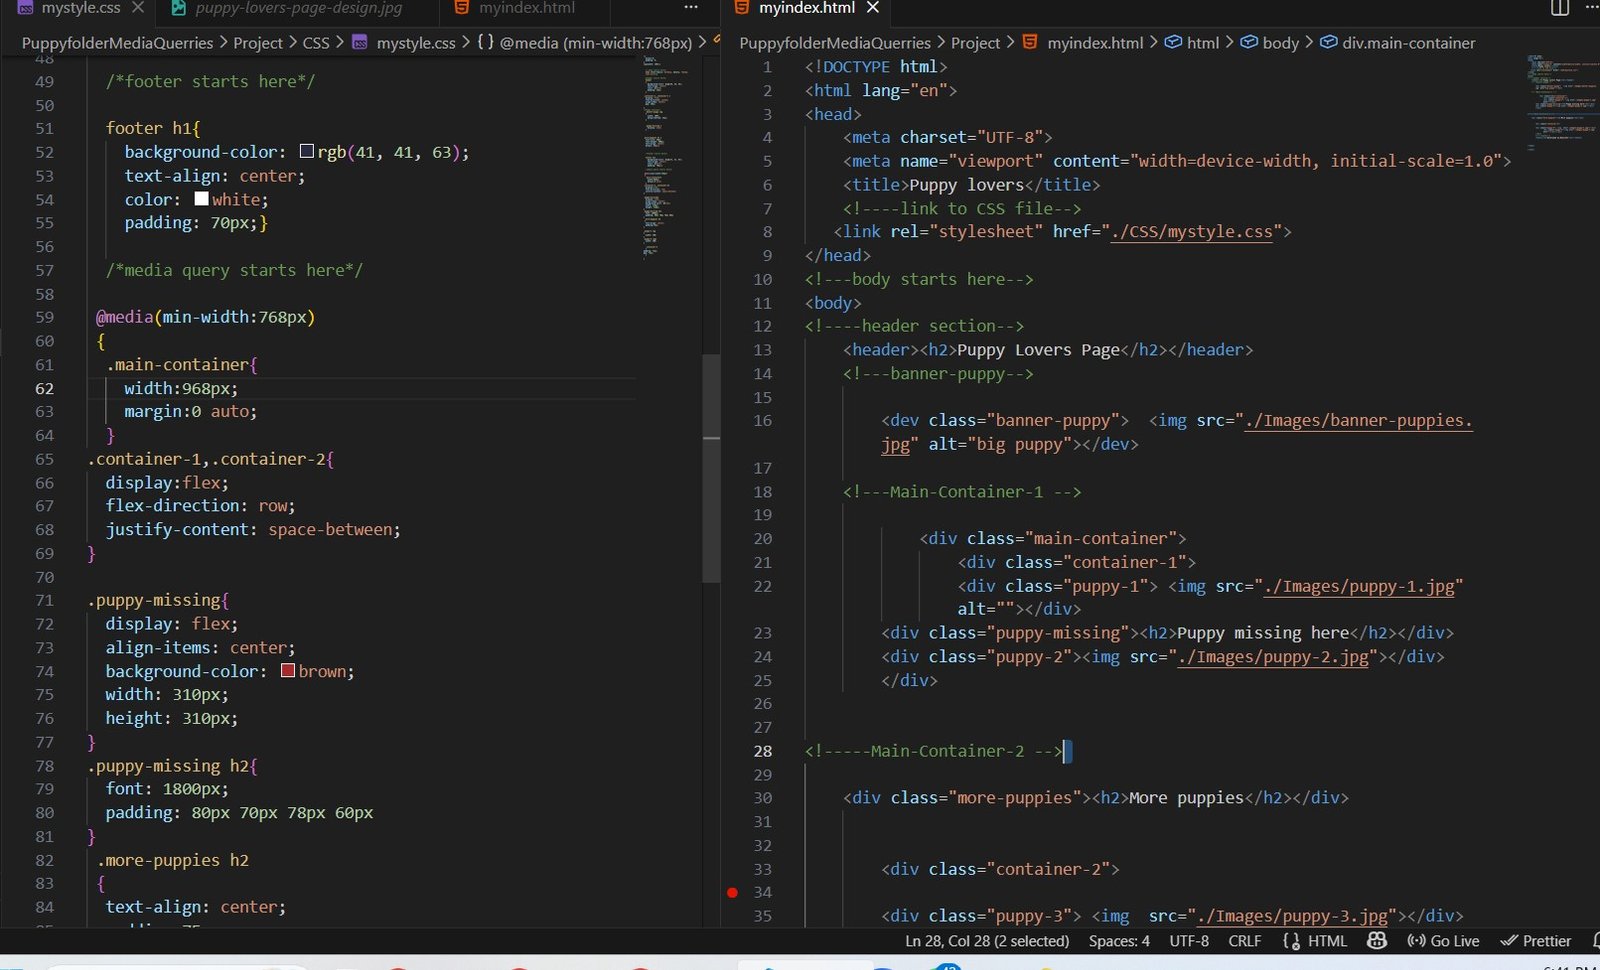Toggle the breakpoint dot at line 34

coord(733,892)
